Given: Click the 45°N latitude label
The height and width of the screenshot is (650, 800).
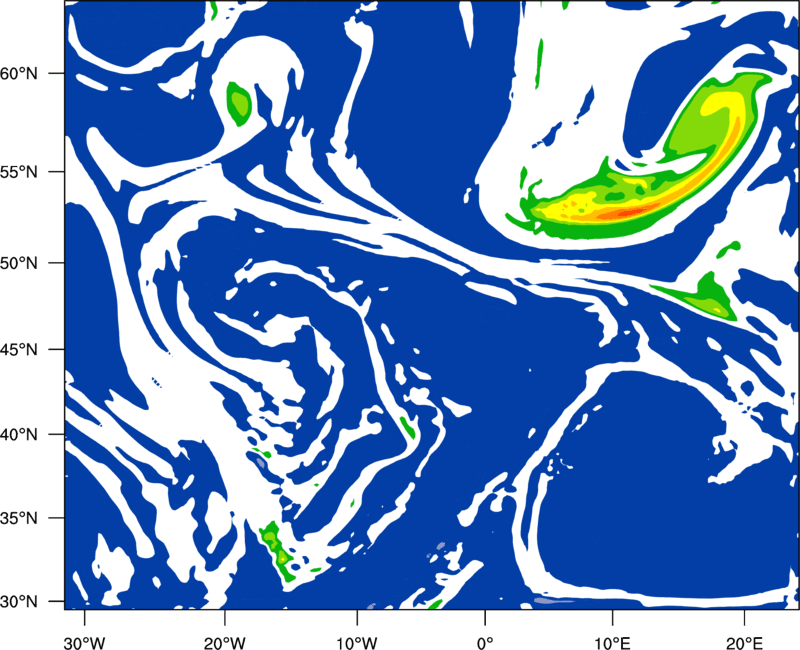Looking at the screenshot, I should click(x=19, y=349).
